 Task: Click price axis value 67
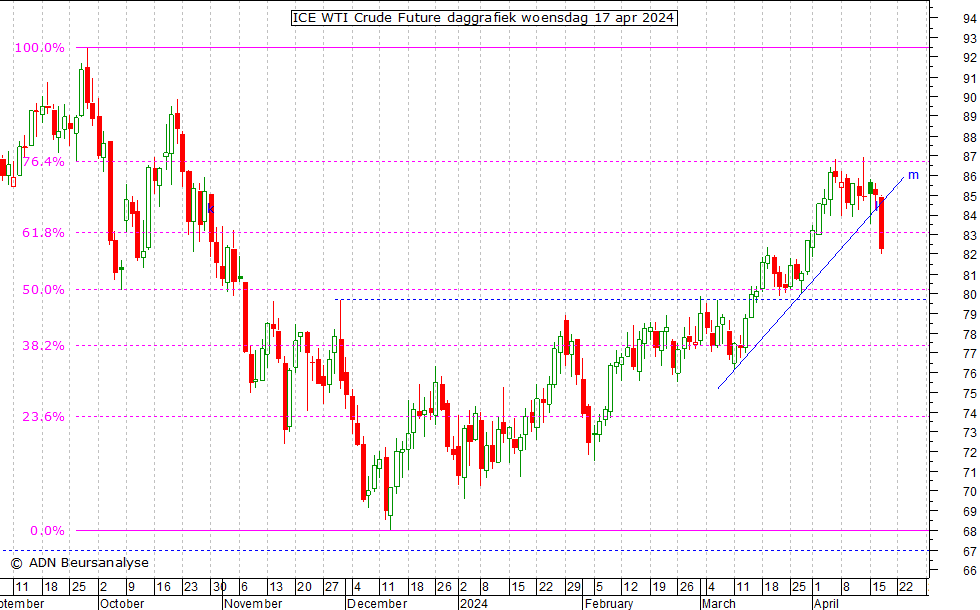(x=969, y=552)
